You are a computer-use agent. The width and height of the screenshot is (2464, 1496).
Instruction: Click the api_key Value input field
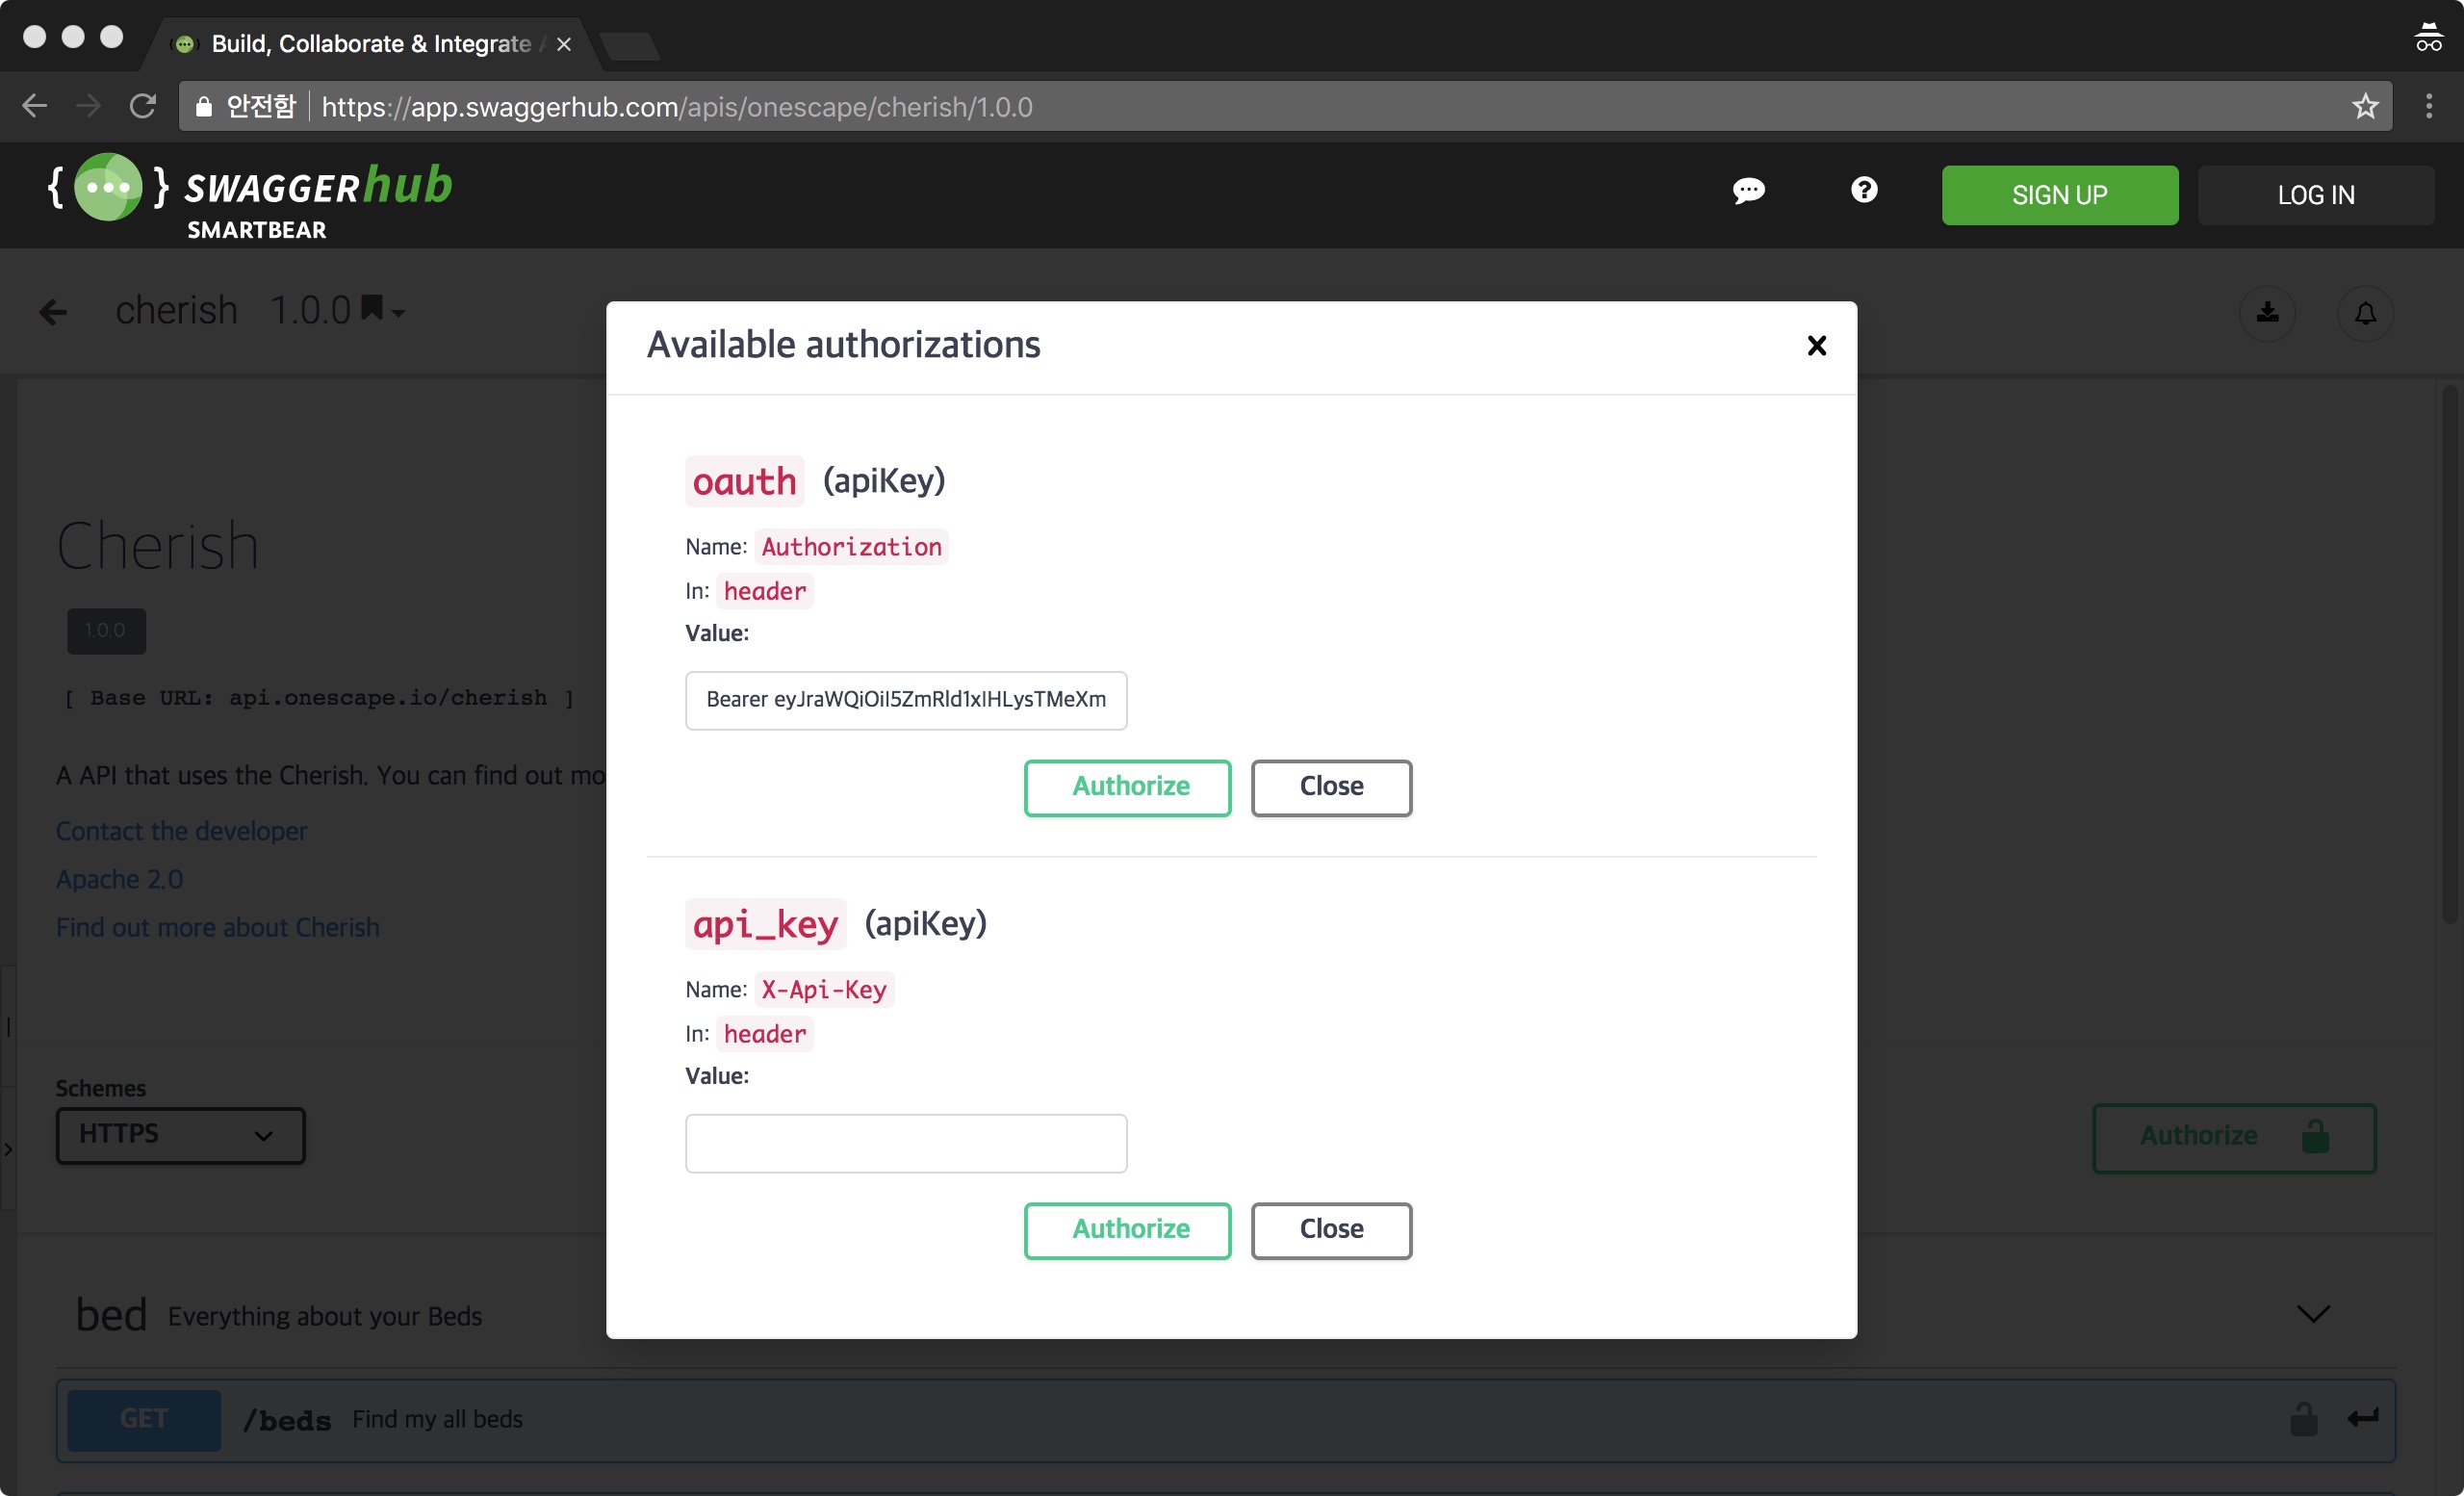(x=905, y=1143)
